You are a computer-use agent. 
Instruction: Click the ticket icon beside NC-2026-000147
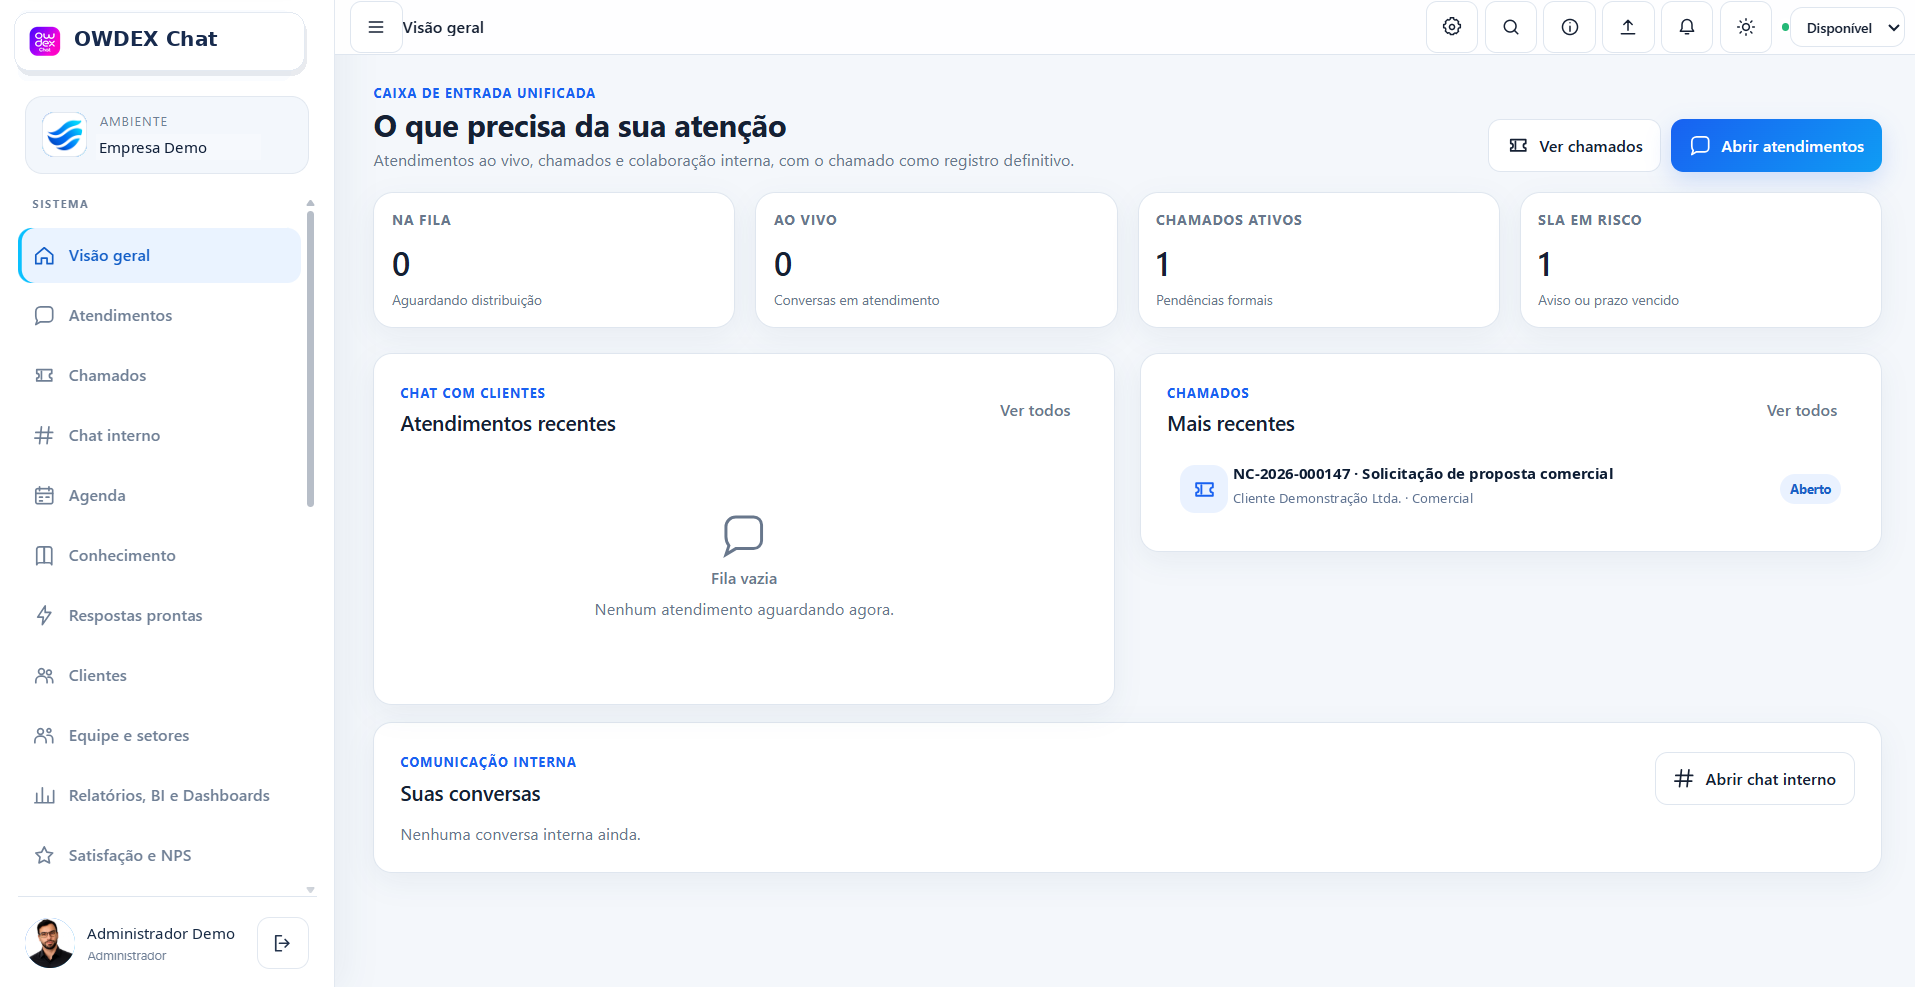1204,489
